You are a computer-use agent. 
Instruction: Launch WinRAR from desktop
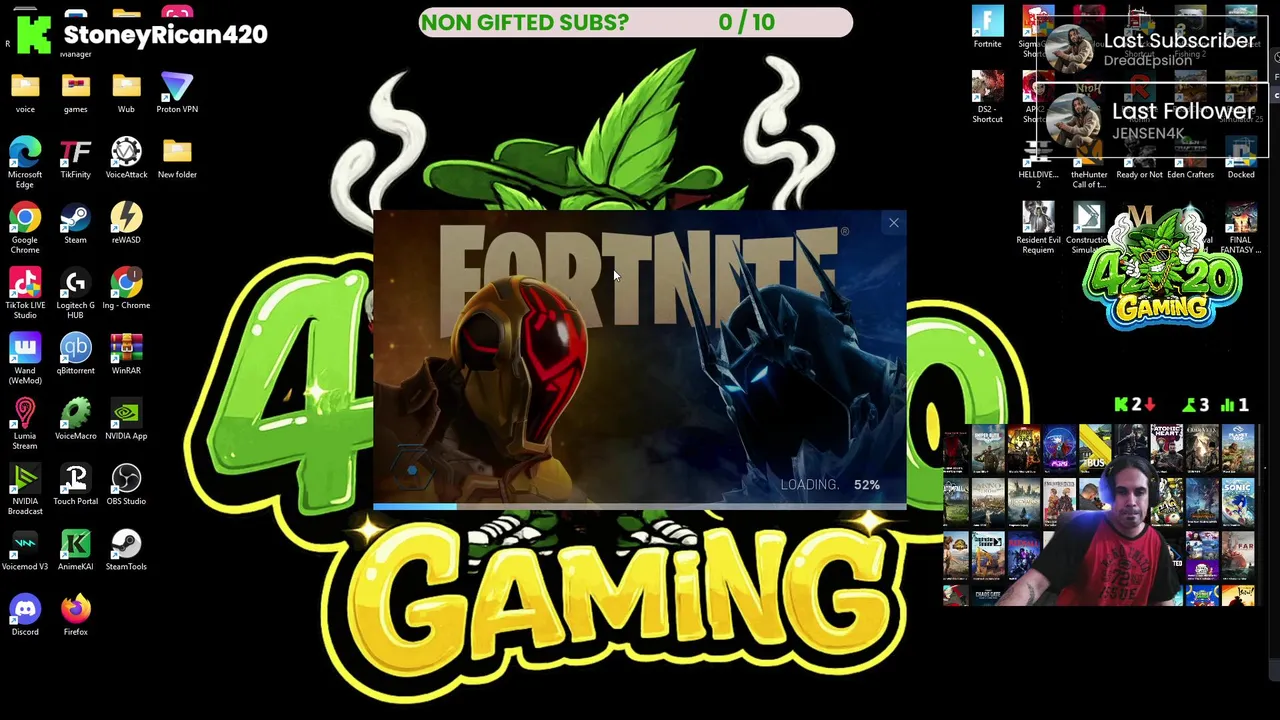(x=126, y=354)
